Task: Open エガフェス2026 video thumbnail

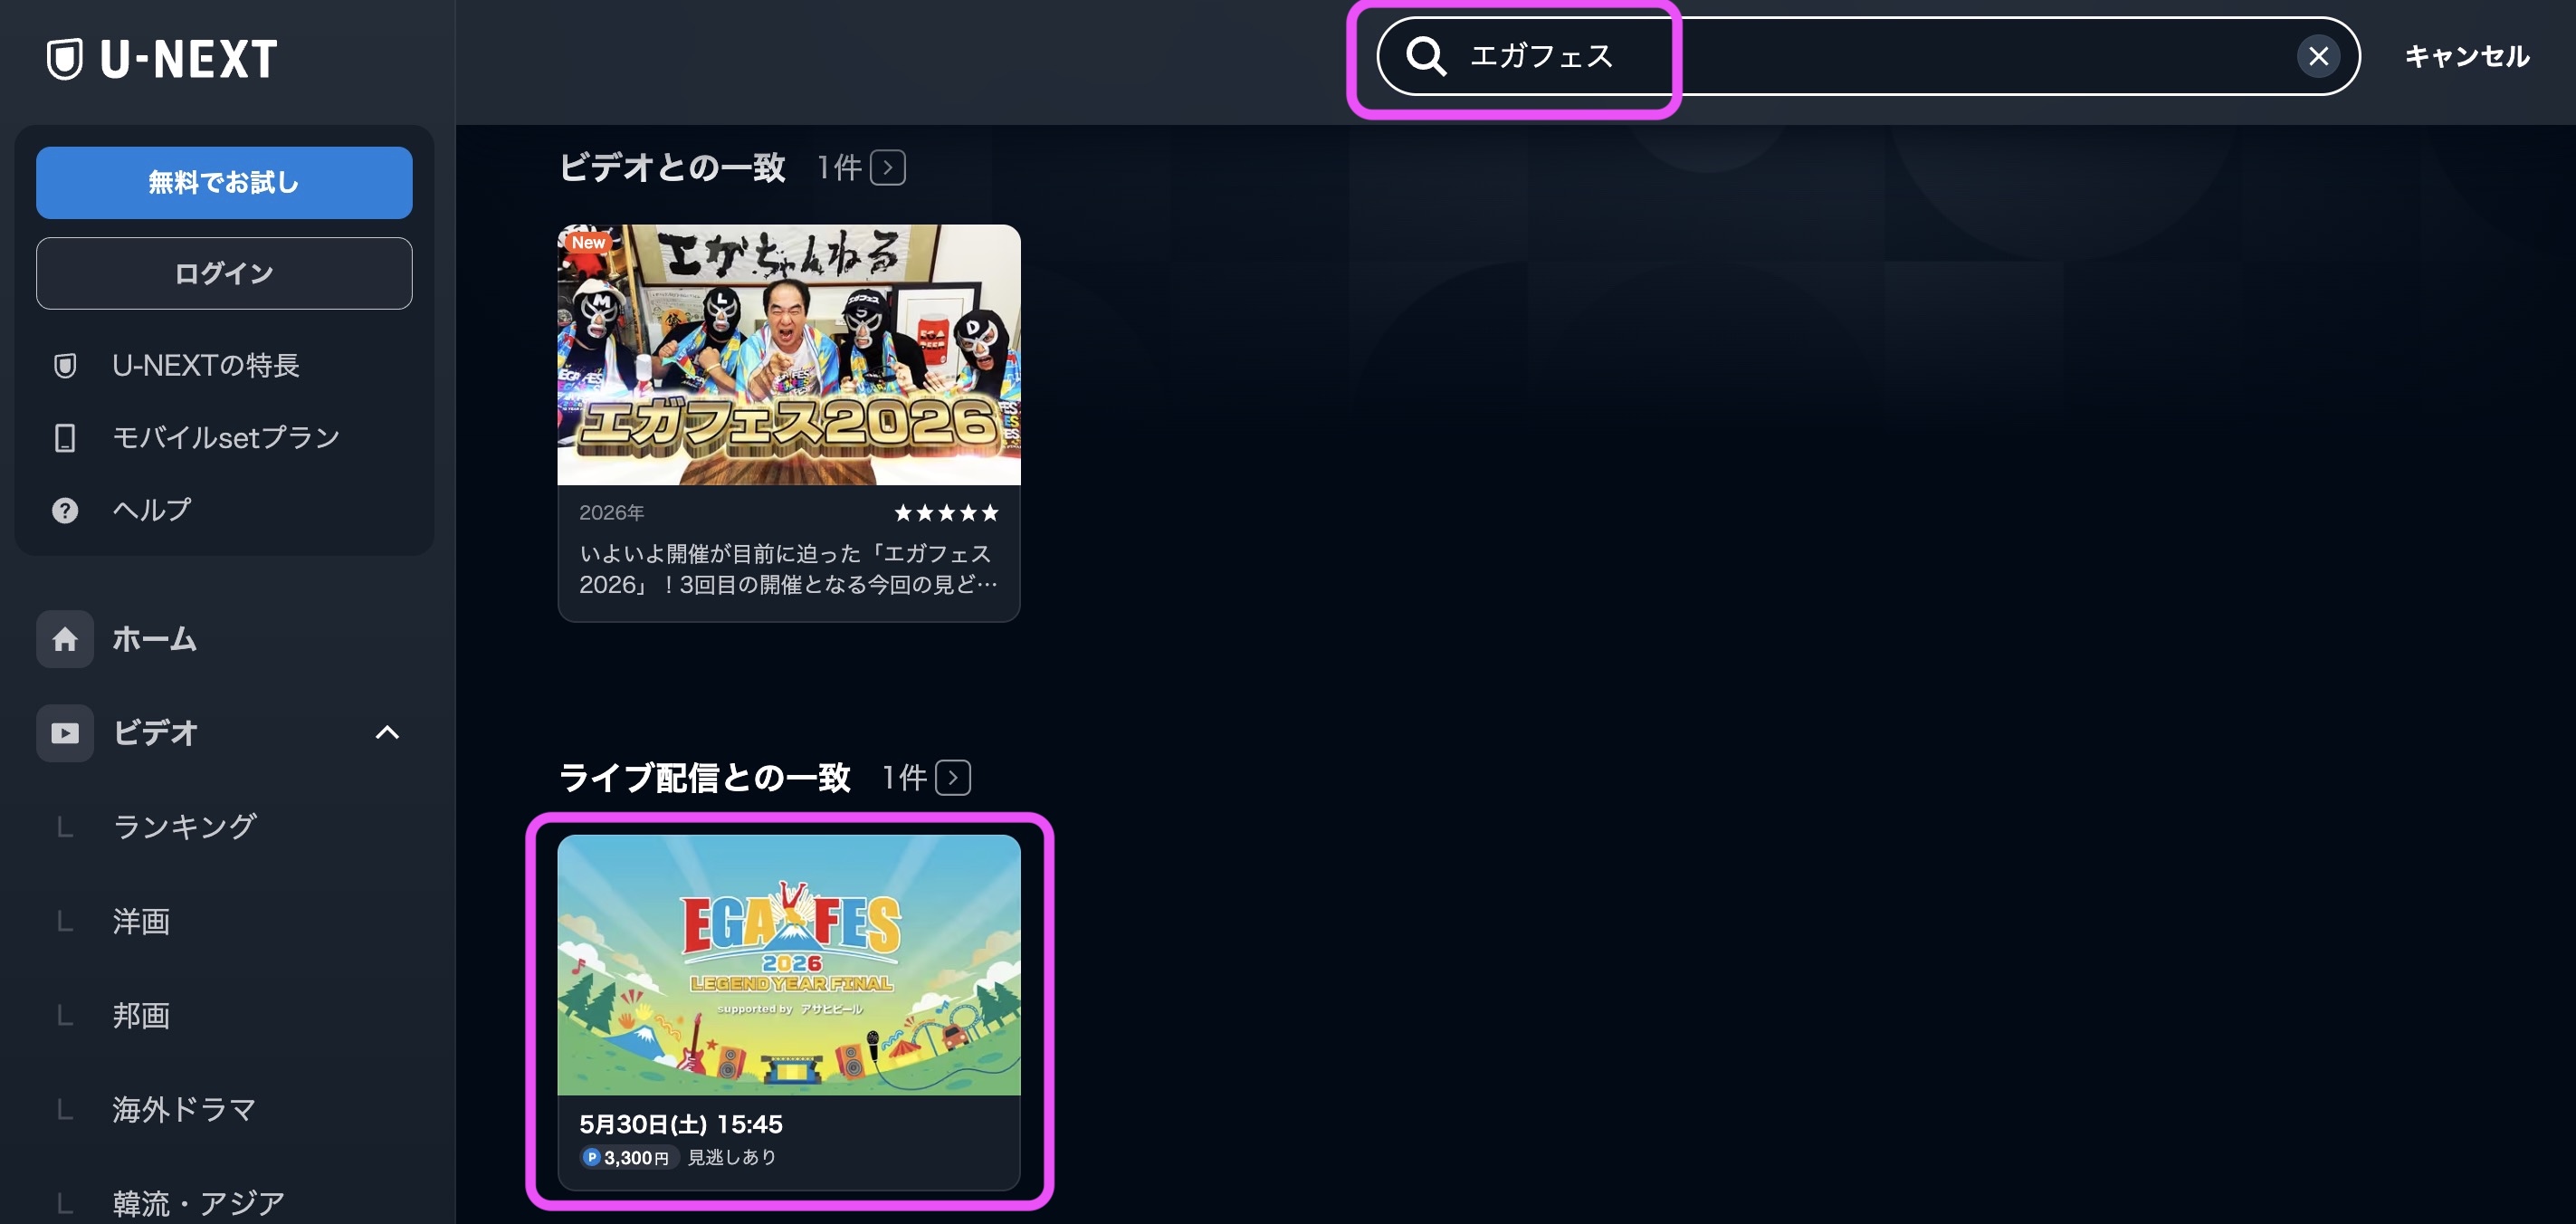Action: tap(789, 355)
